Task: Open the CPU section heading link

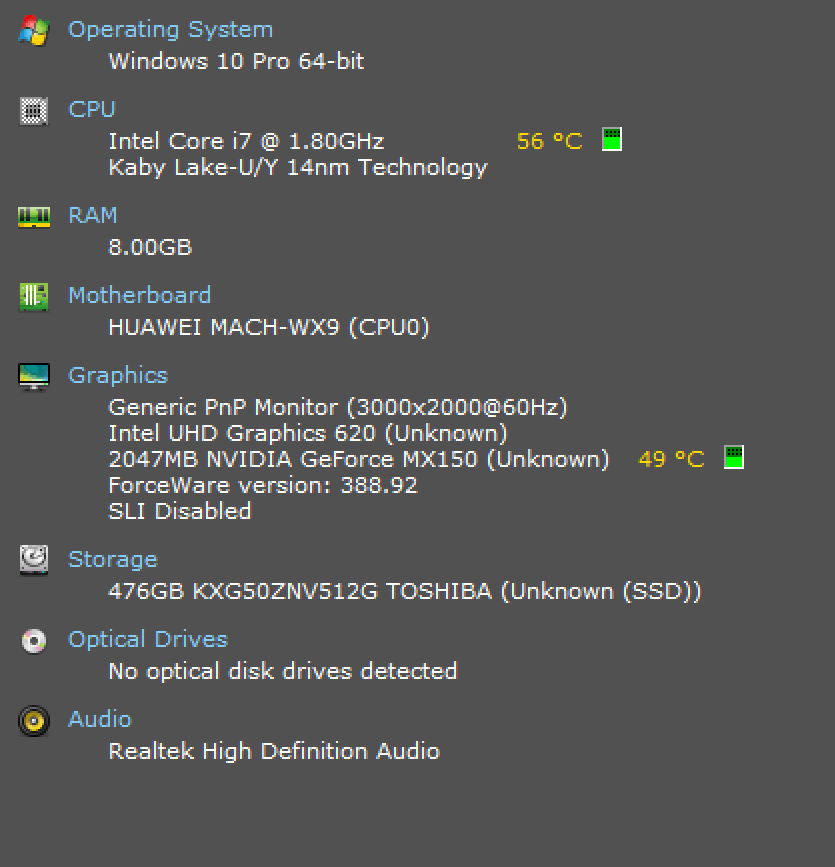Action: coord(92,110)
